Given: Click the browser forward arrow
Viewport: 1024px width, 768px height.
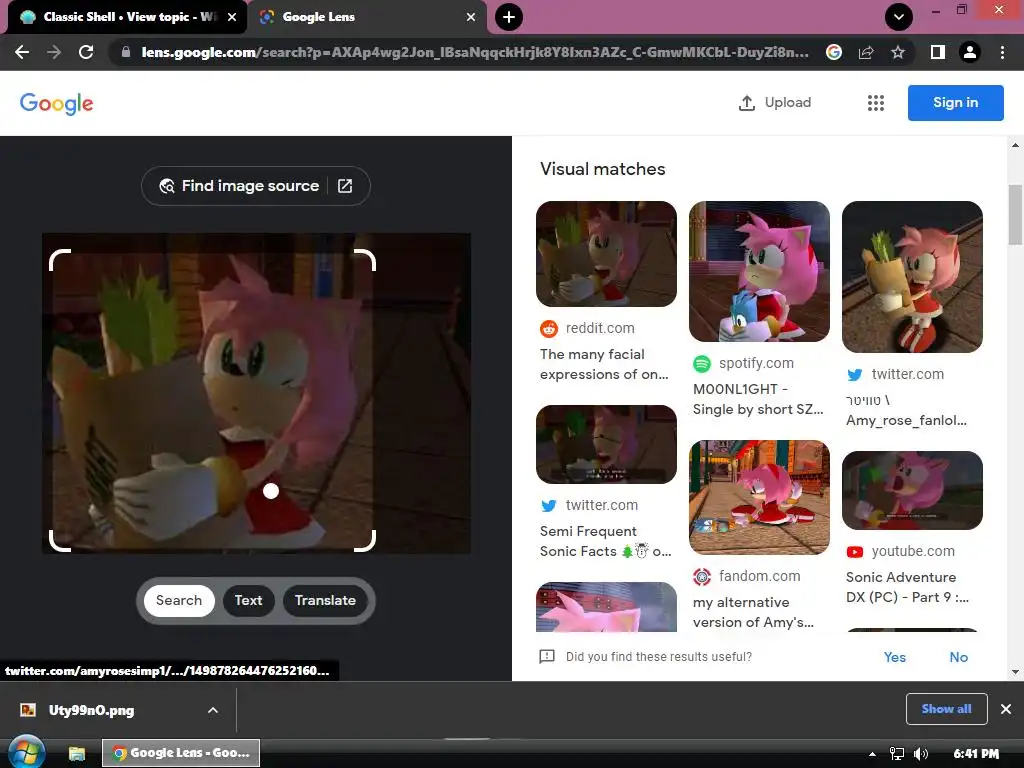Looking at the screenshot, I should pos(54,52).
